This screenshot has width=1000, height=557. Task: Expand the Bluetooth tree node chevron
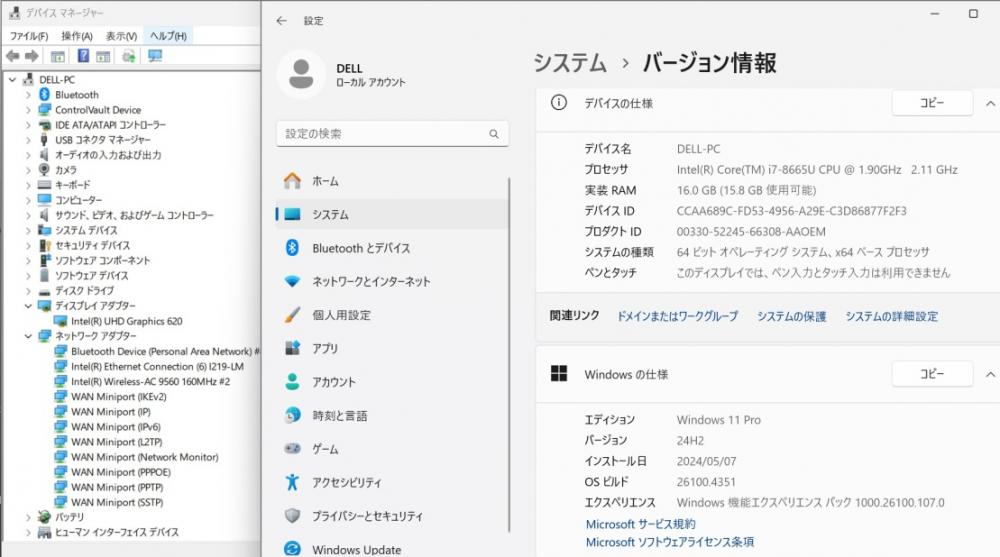tap(28, 94)
